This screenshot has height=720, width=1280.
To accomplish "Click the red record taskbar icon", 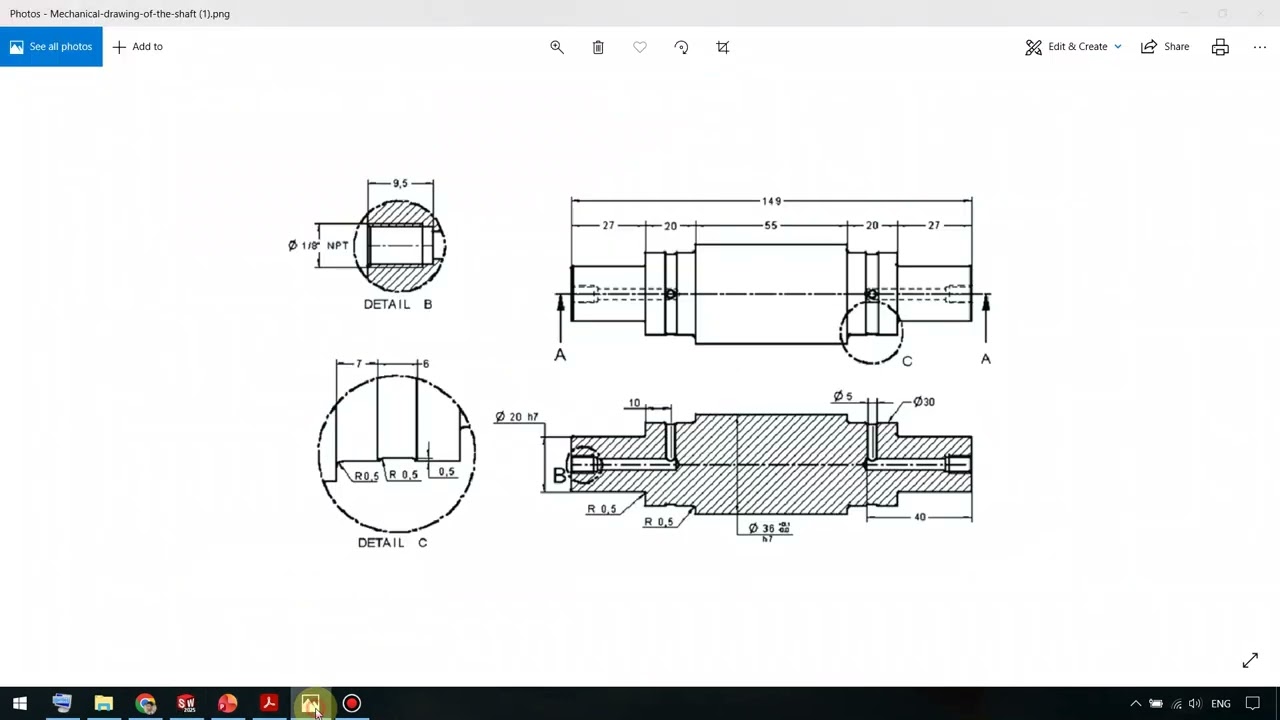I will click(352, 704).
